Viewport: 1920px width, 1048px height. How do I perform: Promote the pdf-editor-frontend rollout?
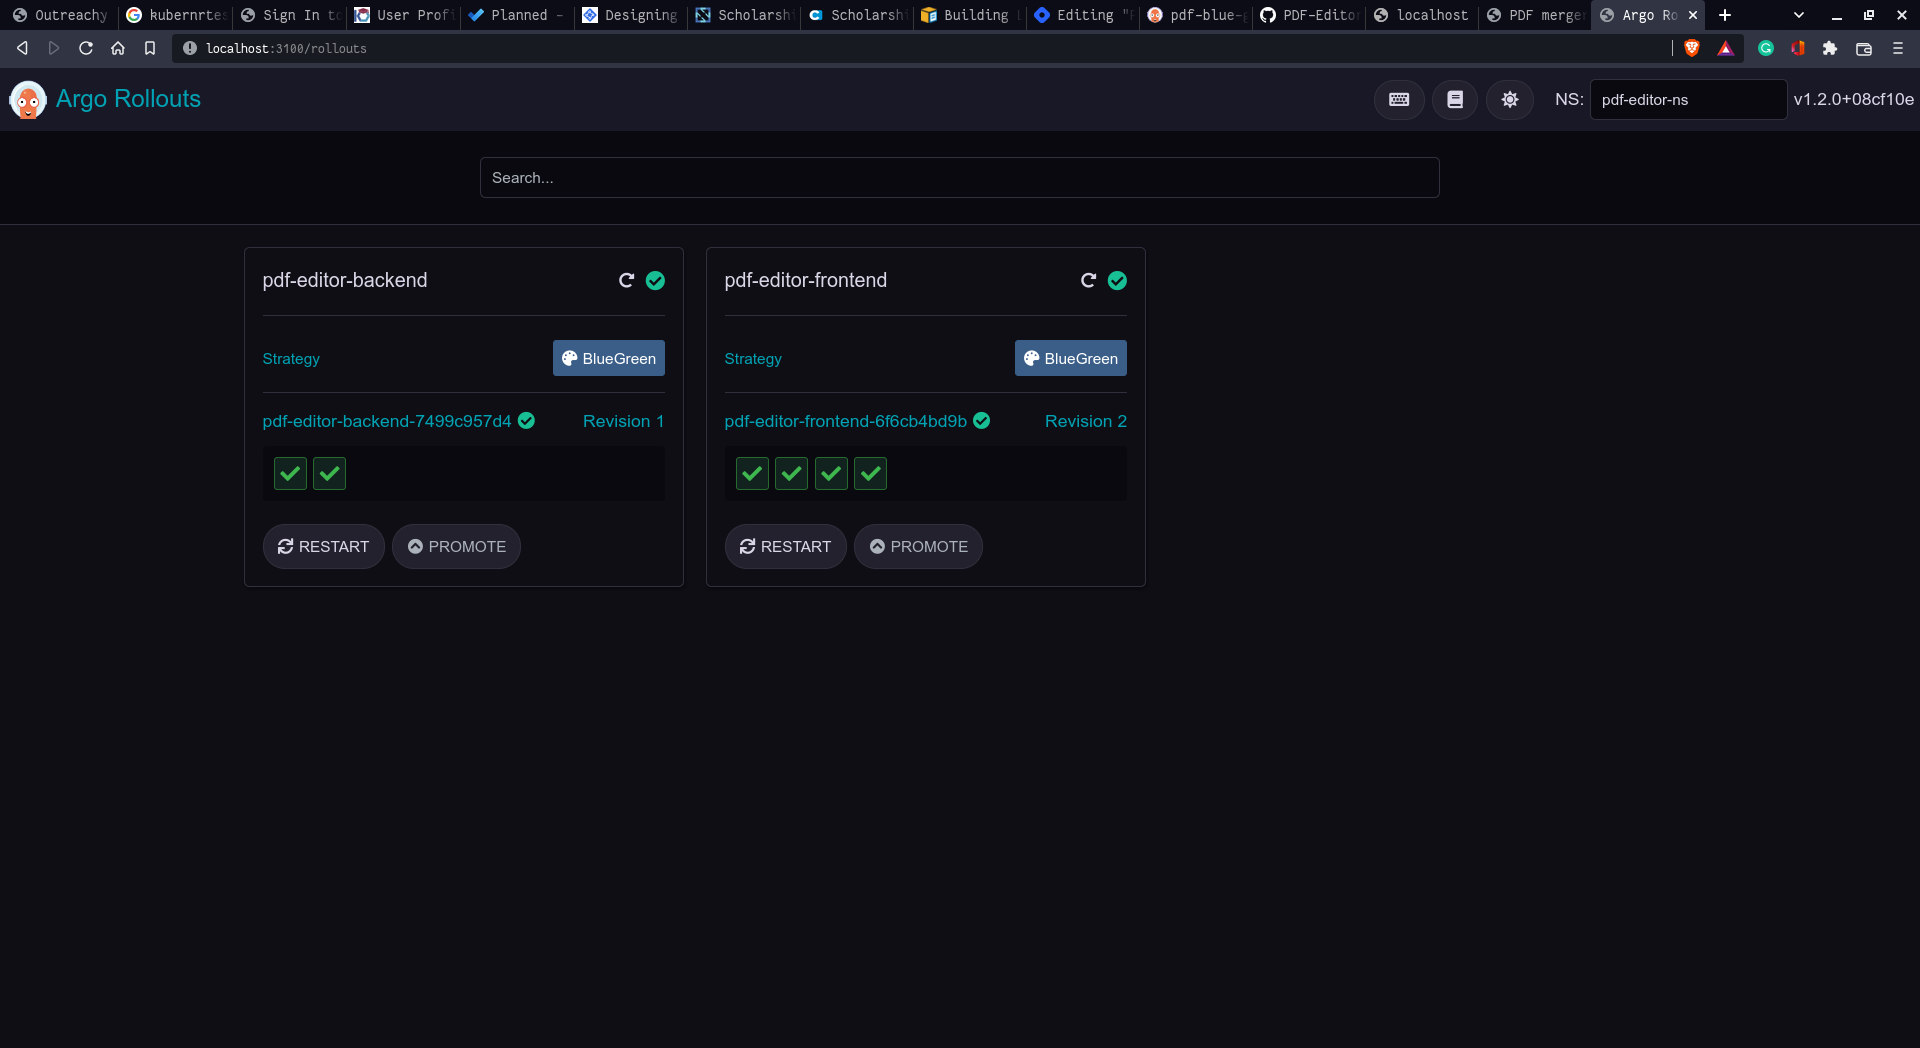(x=919, y=547)
